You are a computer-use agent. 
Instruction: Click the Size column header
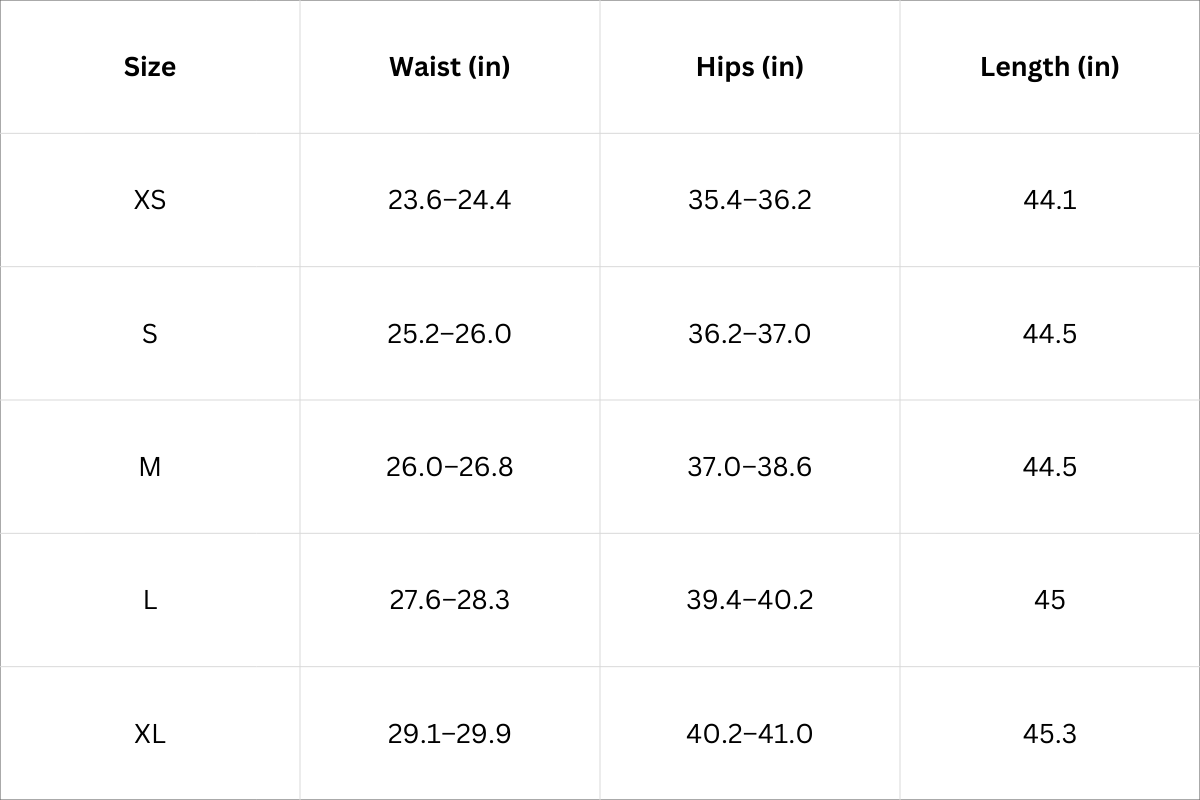[x=150, y=67]
